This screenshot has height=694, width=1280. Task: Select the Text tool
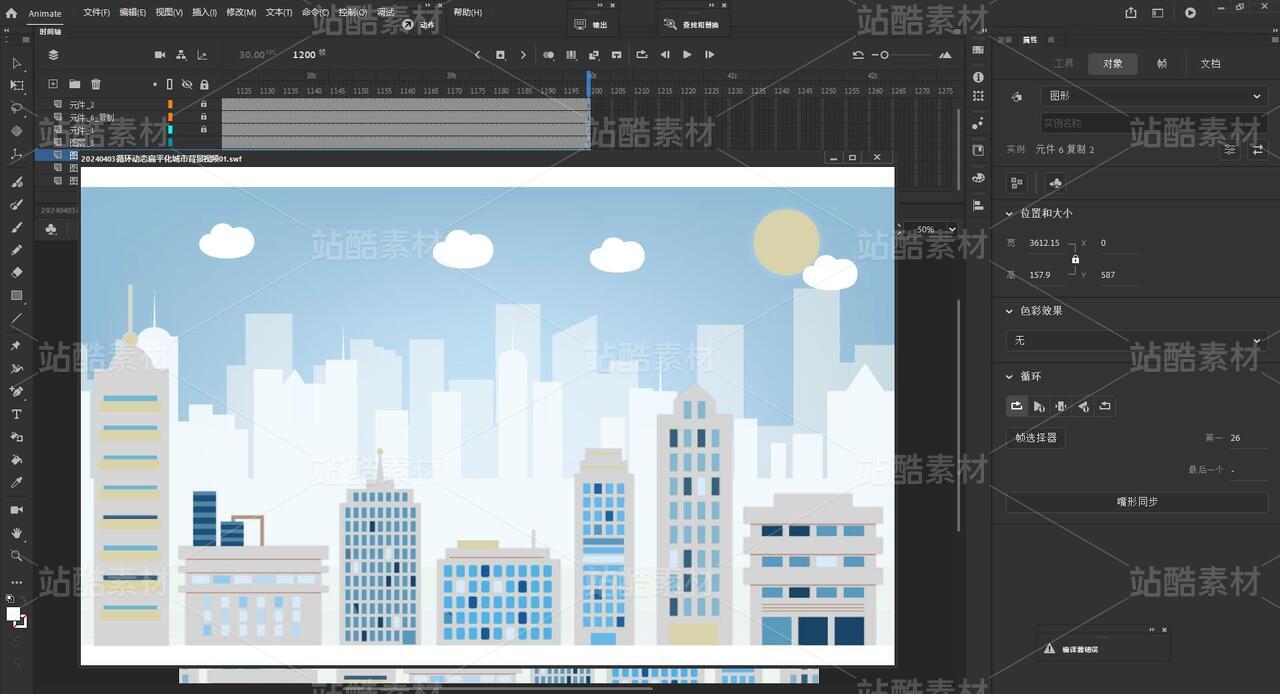click(x=16, y=414)
